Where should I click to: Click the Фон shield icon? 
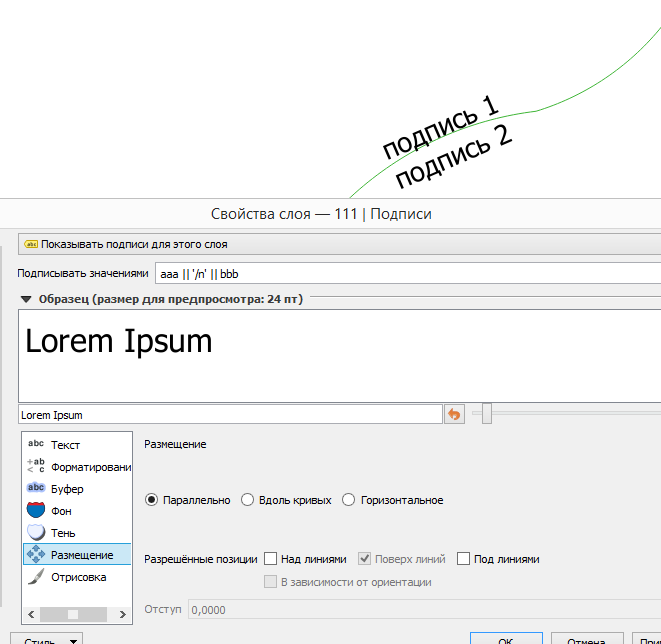point(36,510)
